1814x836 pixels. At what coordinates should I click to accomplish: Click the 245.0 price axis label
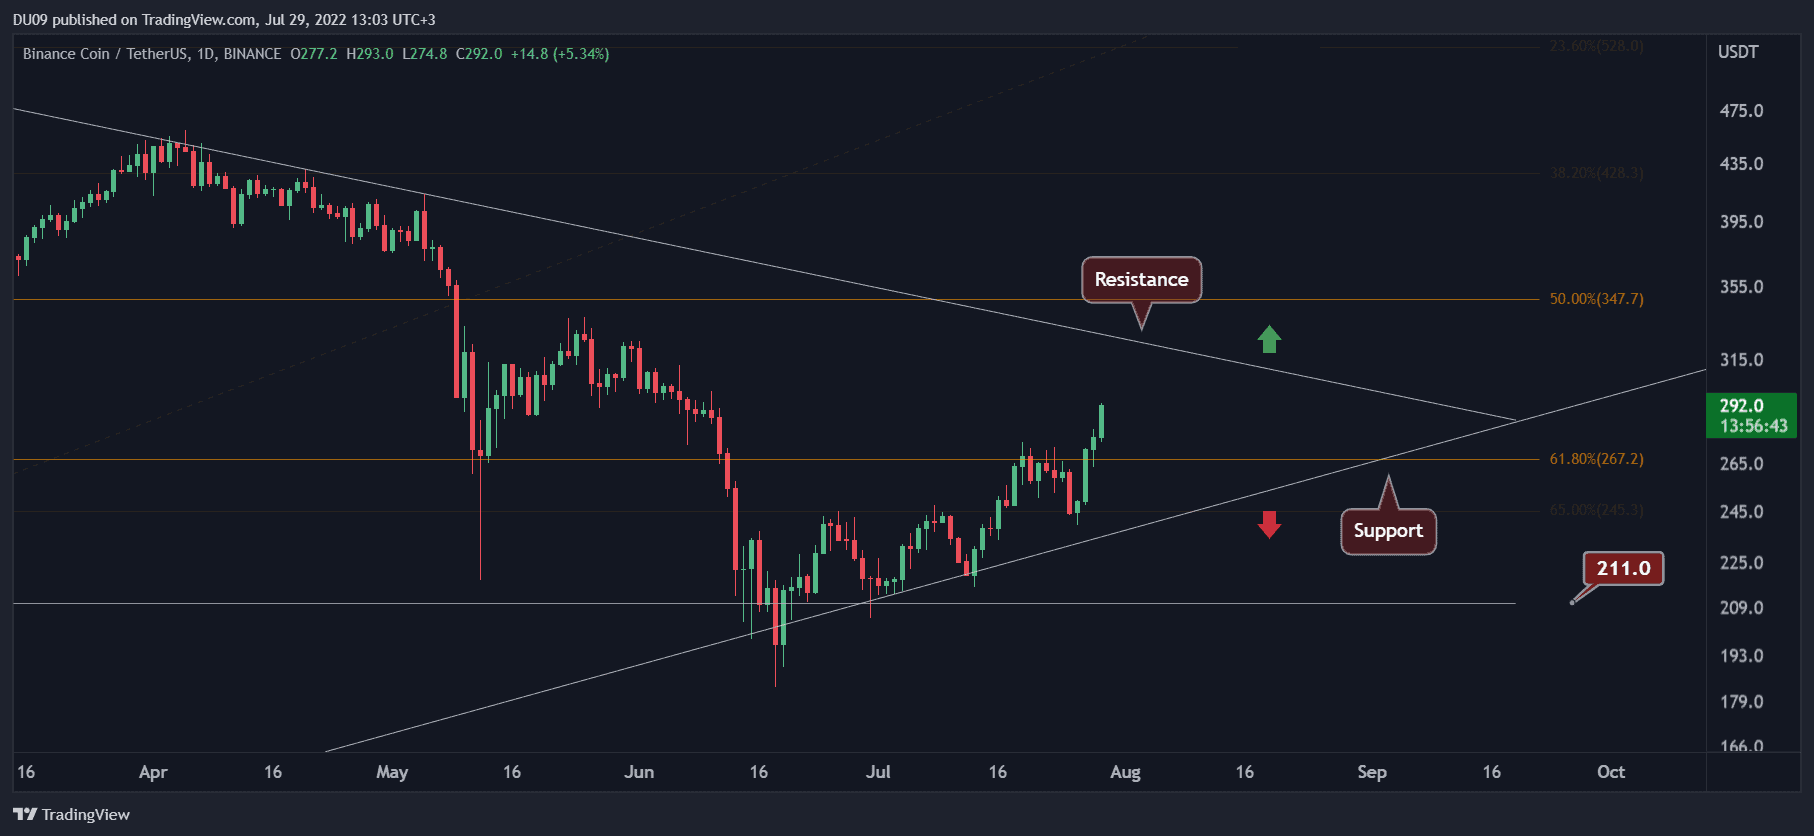tap(1742, 512)
